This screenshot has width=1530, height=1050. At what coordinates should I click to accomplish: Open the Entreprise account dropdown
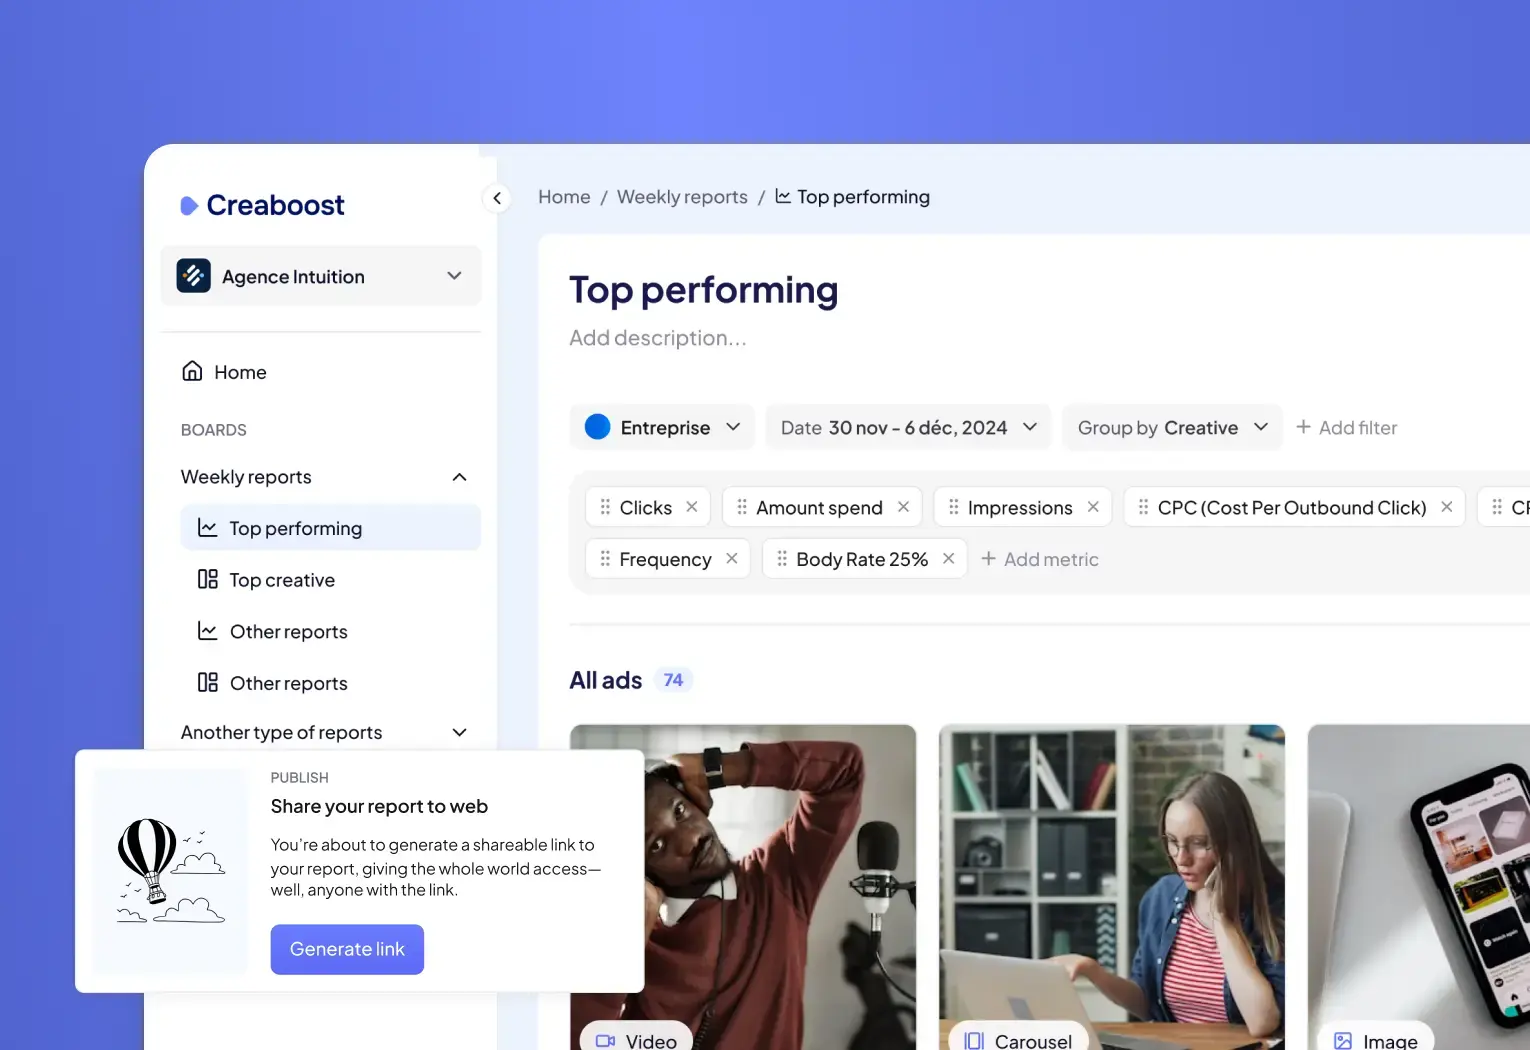662,427
